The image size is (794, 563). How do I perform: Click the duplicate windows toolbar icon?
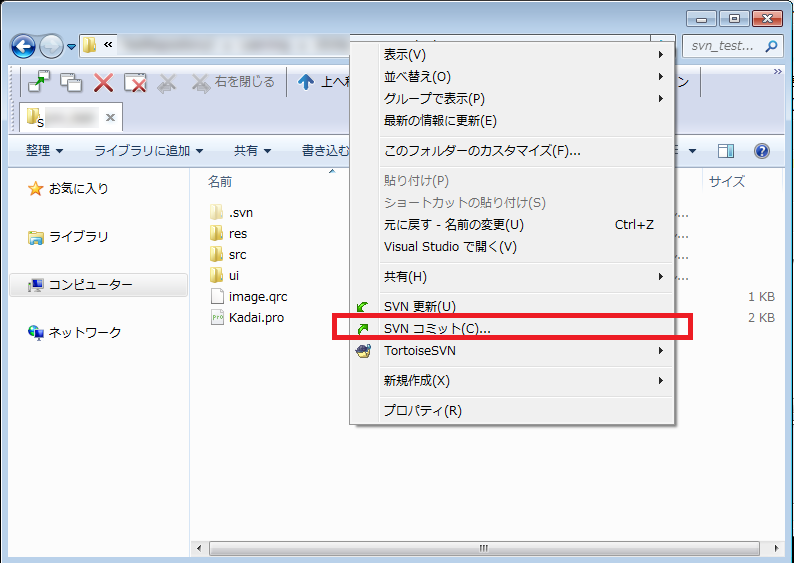click(x=71, y=82)
